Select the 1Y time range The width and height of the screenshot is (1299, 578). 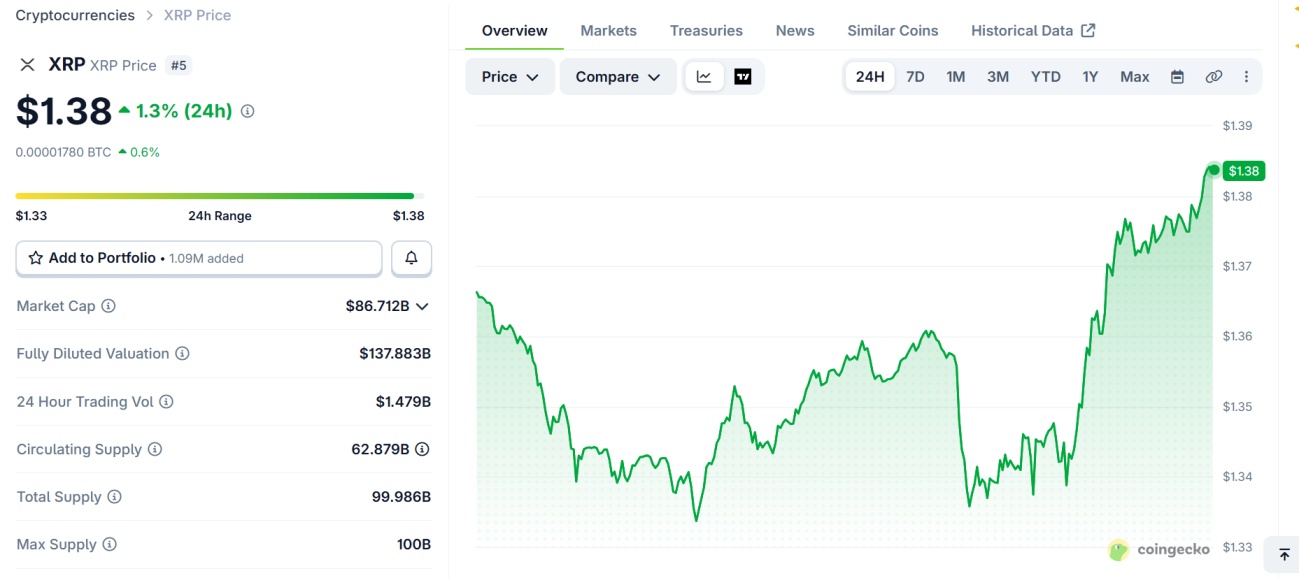[1090, 77]
